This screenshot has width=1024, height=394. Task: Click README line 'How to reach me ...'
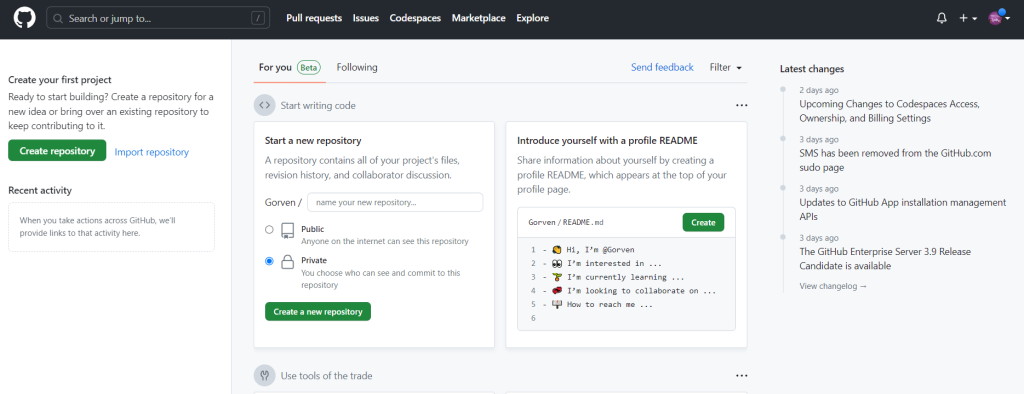tap(602, 304)
